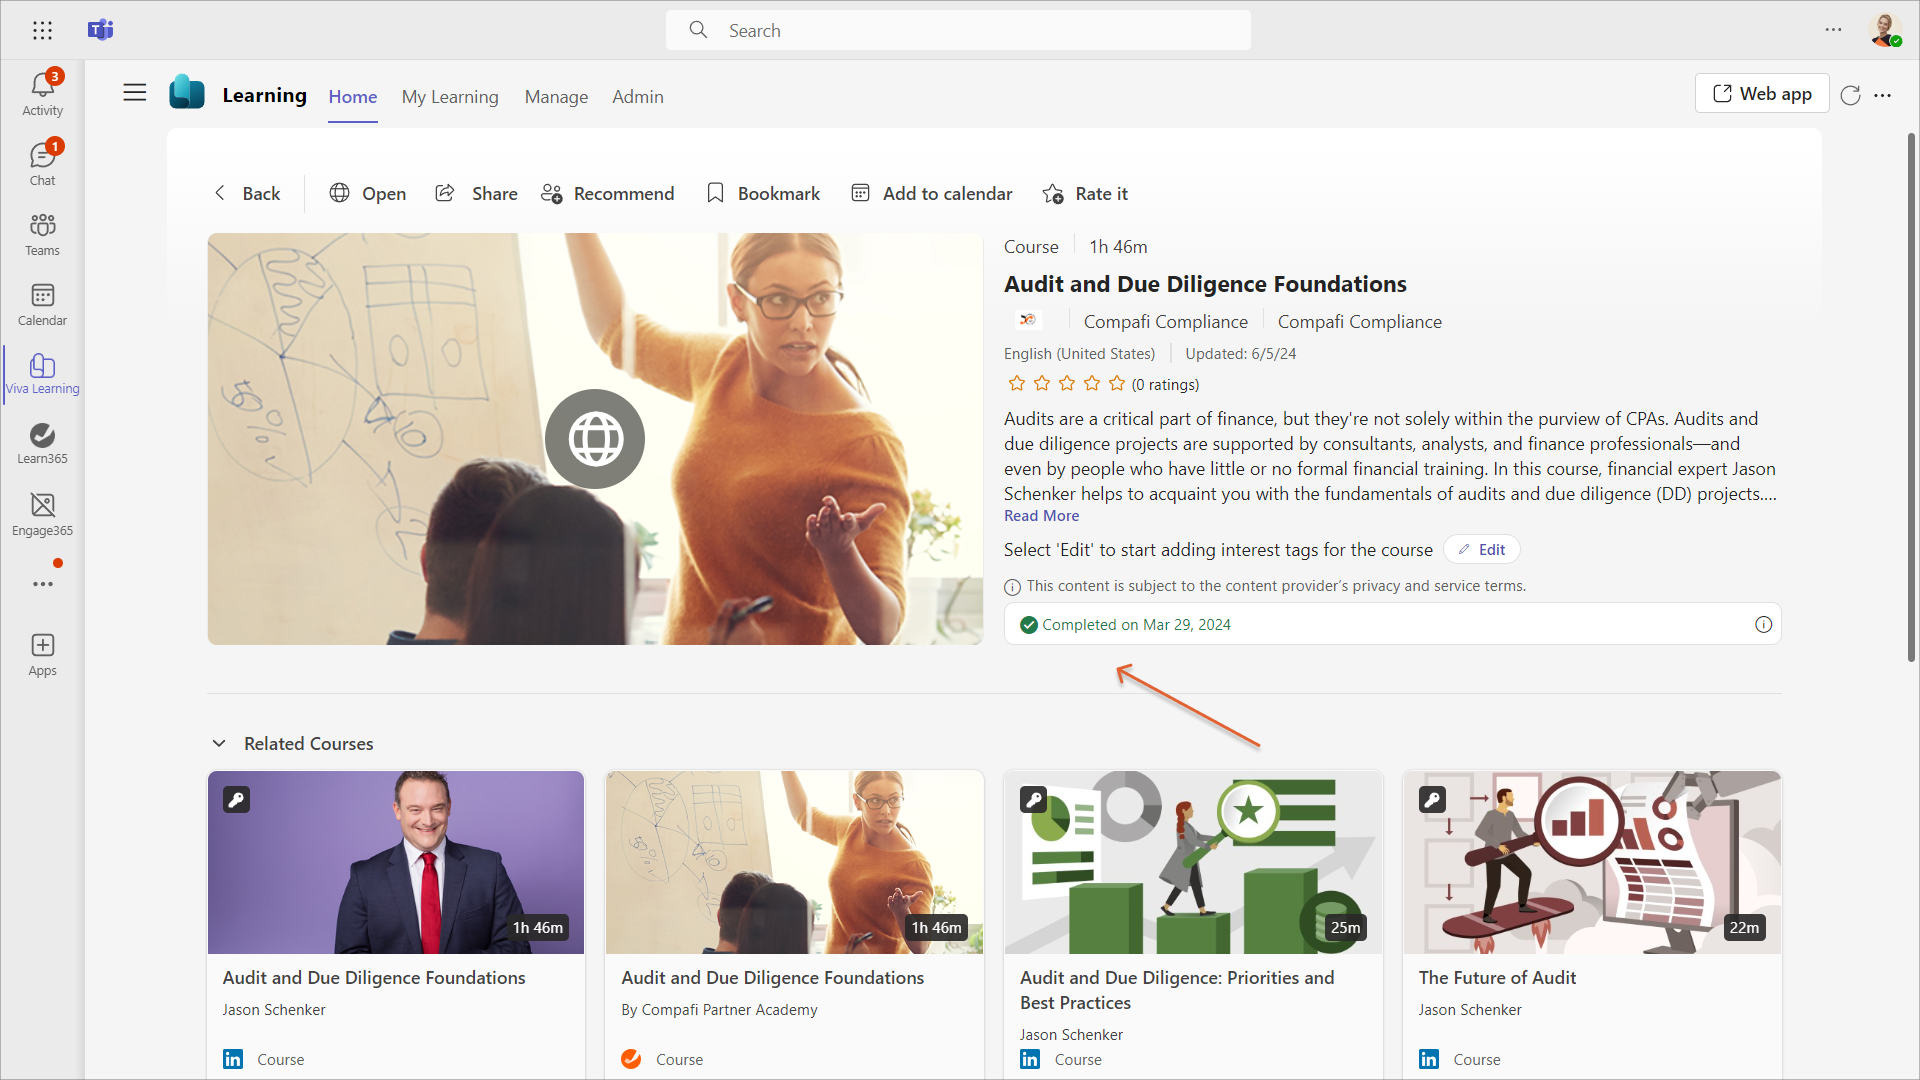Click the completion info icon

click(1763, 624)
